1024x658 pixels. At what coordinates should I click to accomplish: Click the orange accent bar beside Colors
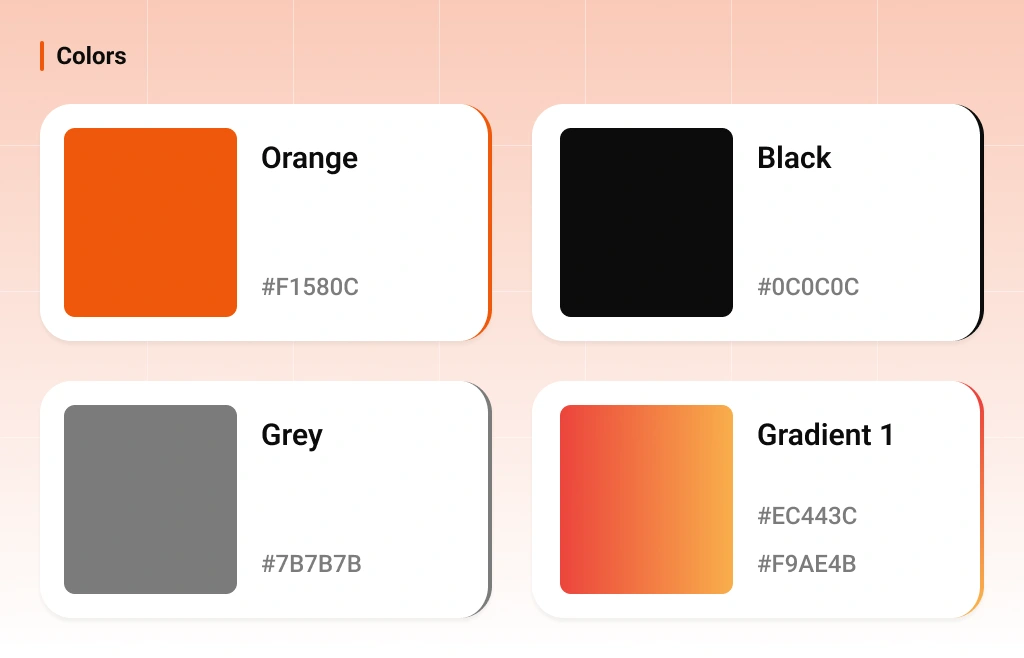point(42,56)
